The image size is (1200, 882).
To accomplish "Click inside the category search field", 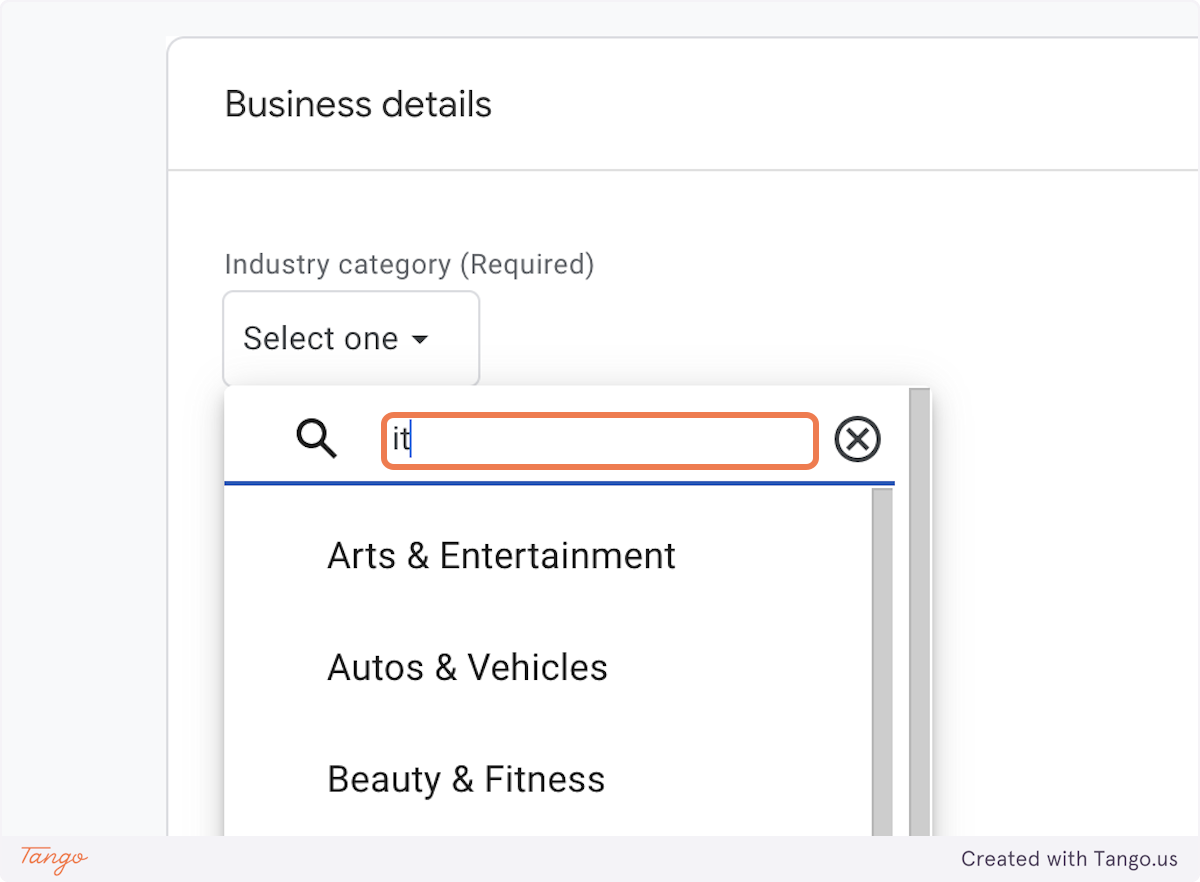I will click(598, 440).
